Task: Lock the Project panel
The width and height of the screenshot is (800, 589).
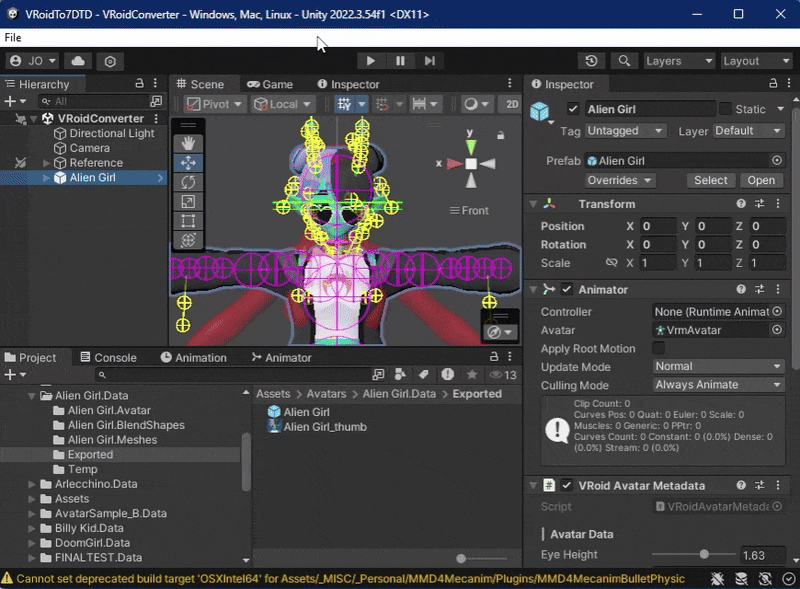Action: pyautogui.click(x=494, y=357)
